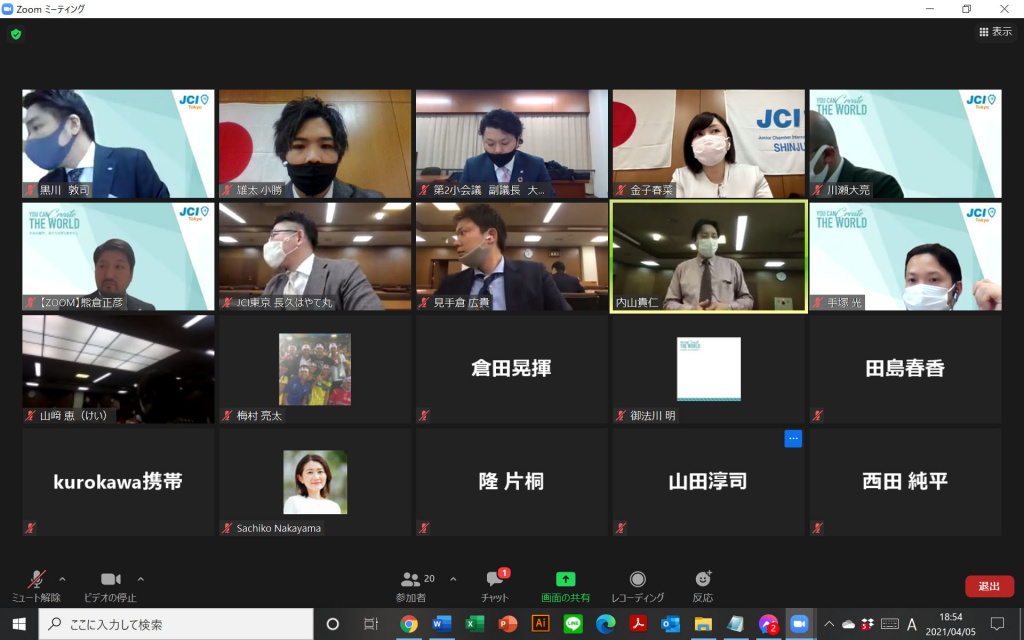This screenshot has width=1024, height=640.
Task: Click the red 退出 leave button
Action: (989, 587)
